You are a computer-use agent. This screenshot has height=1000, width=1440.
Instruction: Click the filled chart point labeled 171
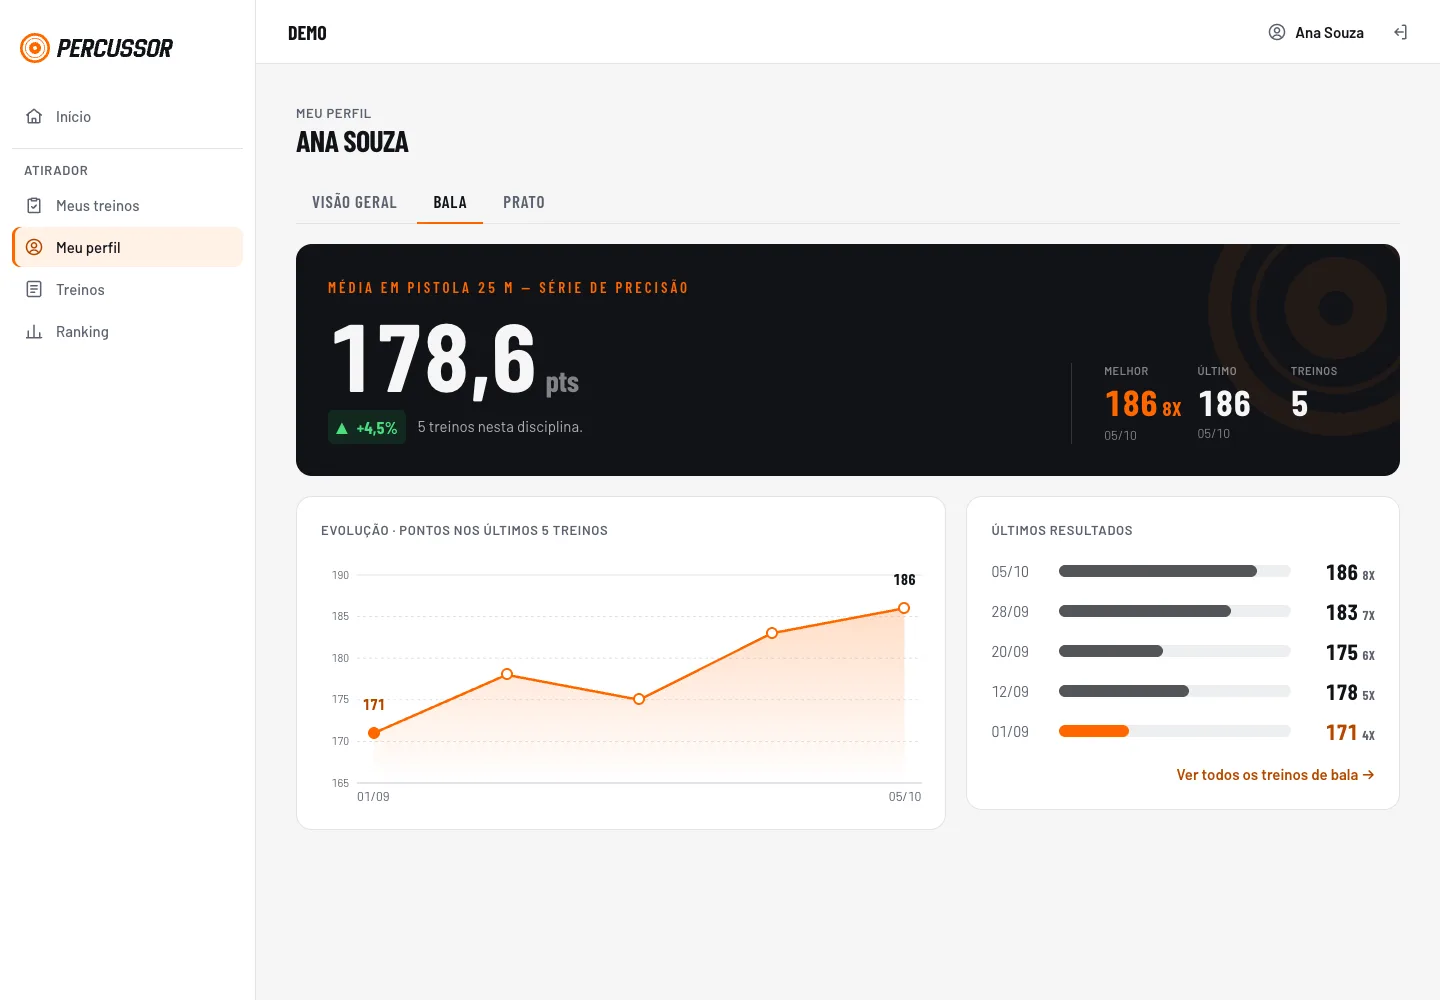point(374,733)
